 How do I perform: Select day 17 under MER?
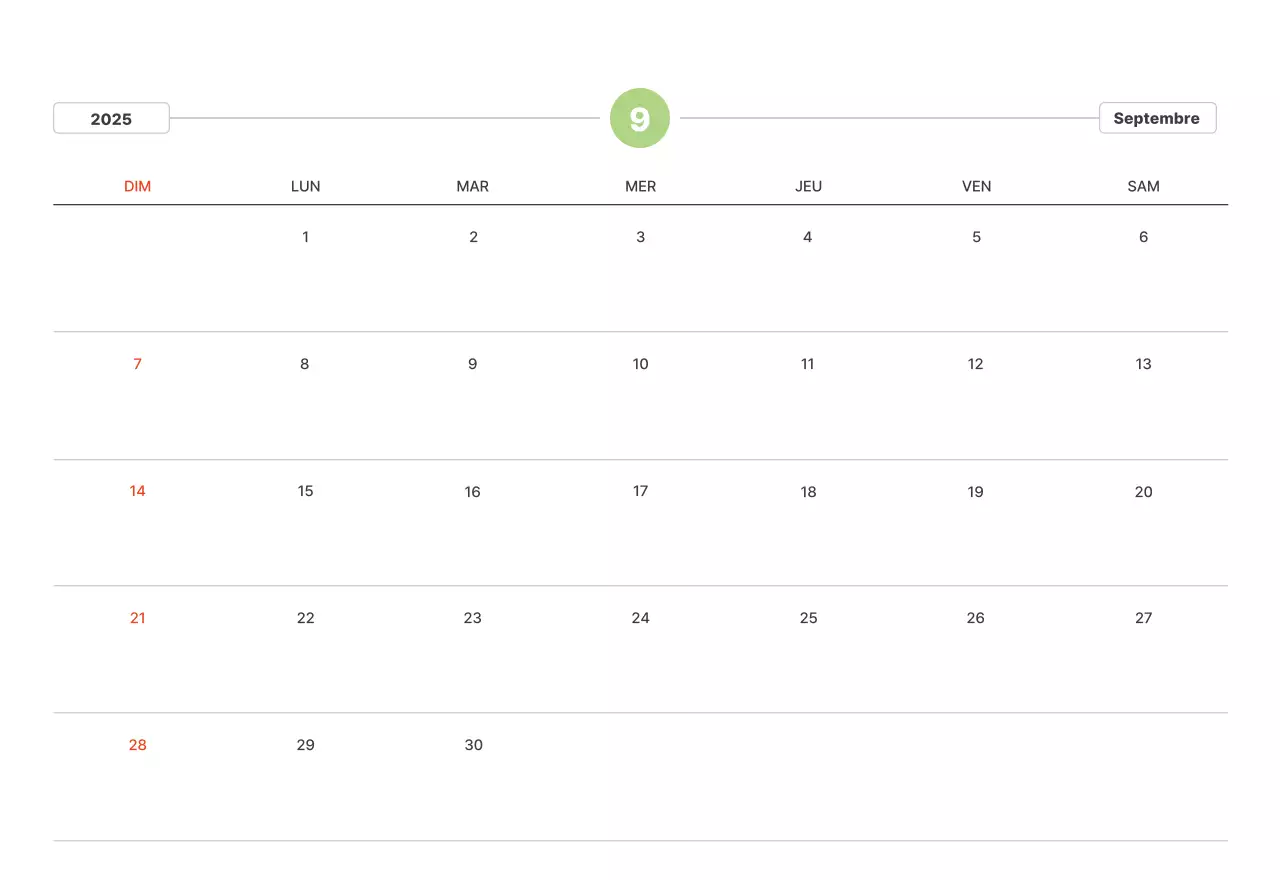[641, 491]
